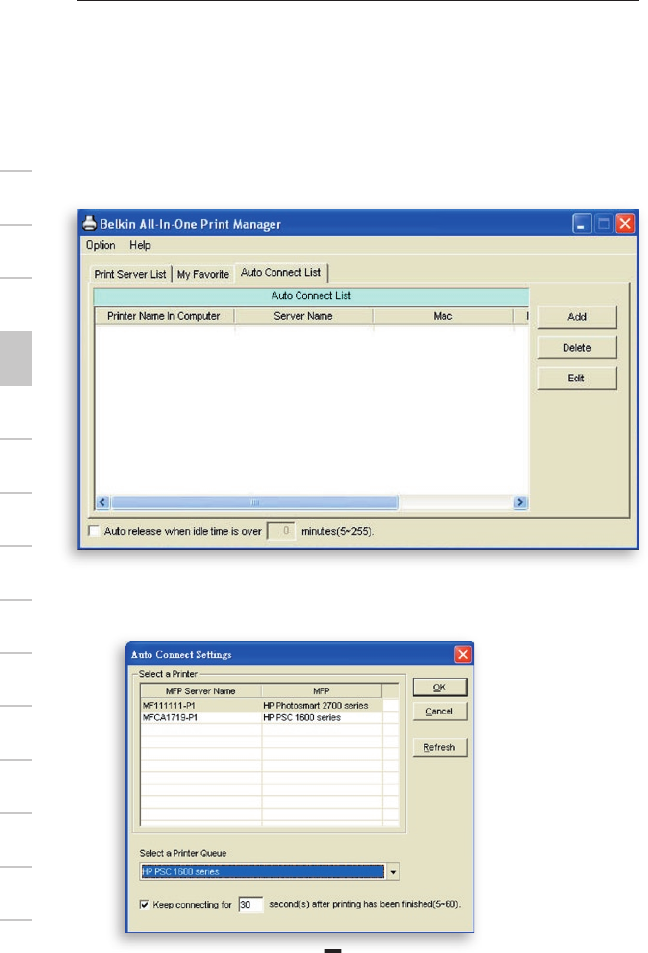Close the Auto Connect Settings dialog
Screen dimensions: 648x953
pos(463,654)
